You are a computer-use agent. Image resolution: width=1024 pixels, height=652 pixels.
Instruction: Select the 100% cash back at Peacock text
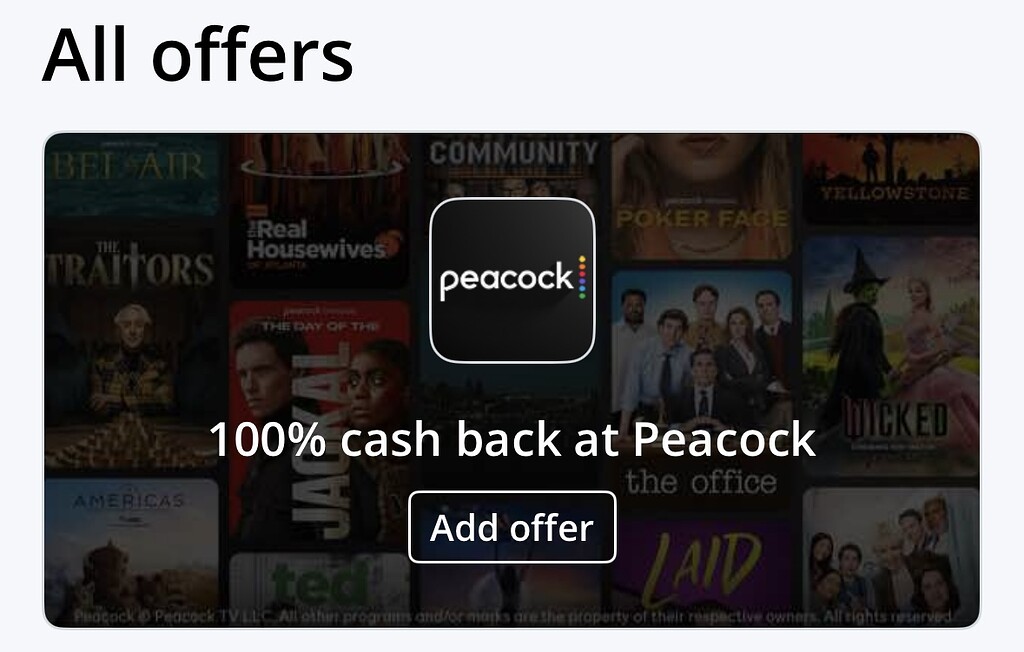click(512, 439)
